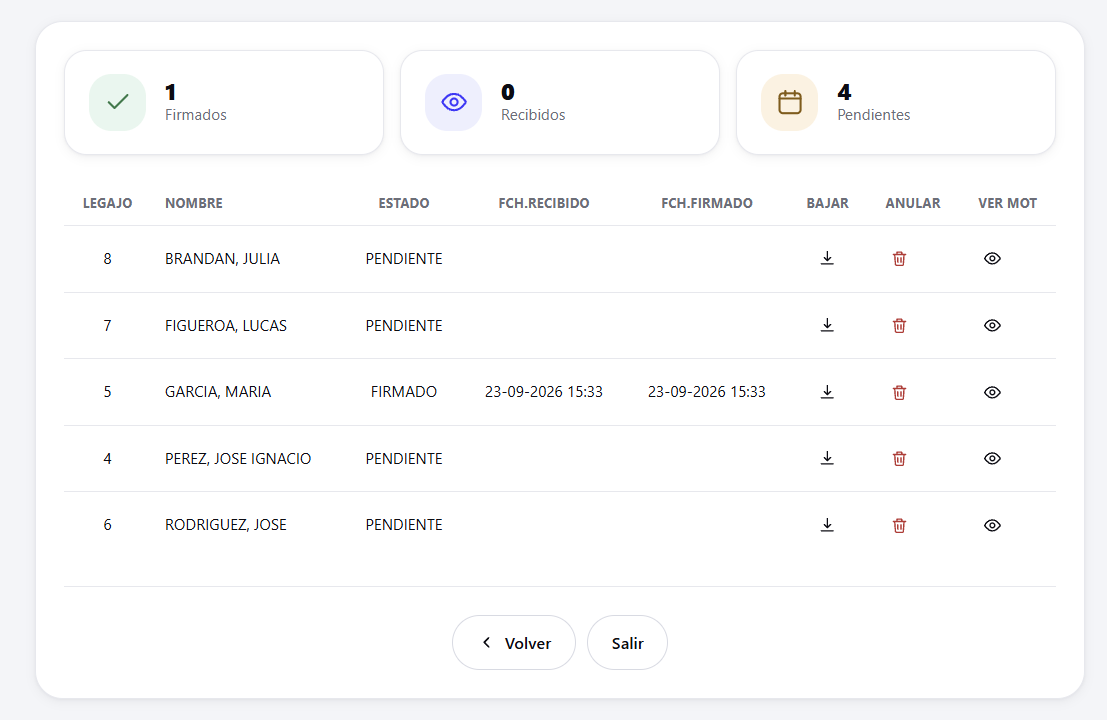View the reason for BRANDAN, JULIA
This screenshot has height=720, width=1107.
click(992, 258)
